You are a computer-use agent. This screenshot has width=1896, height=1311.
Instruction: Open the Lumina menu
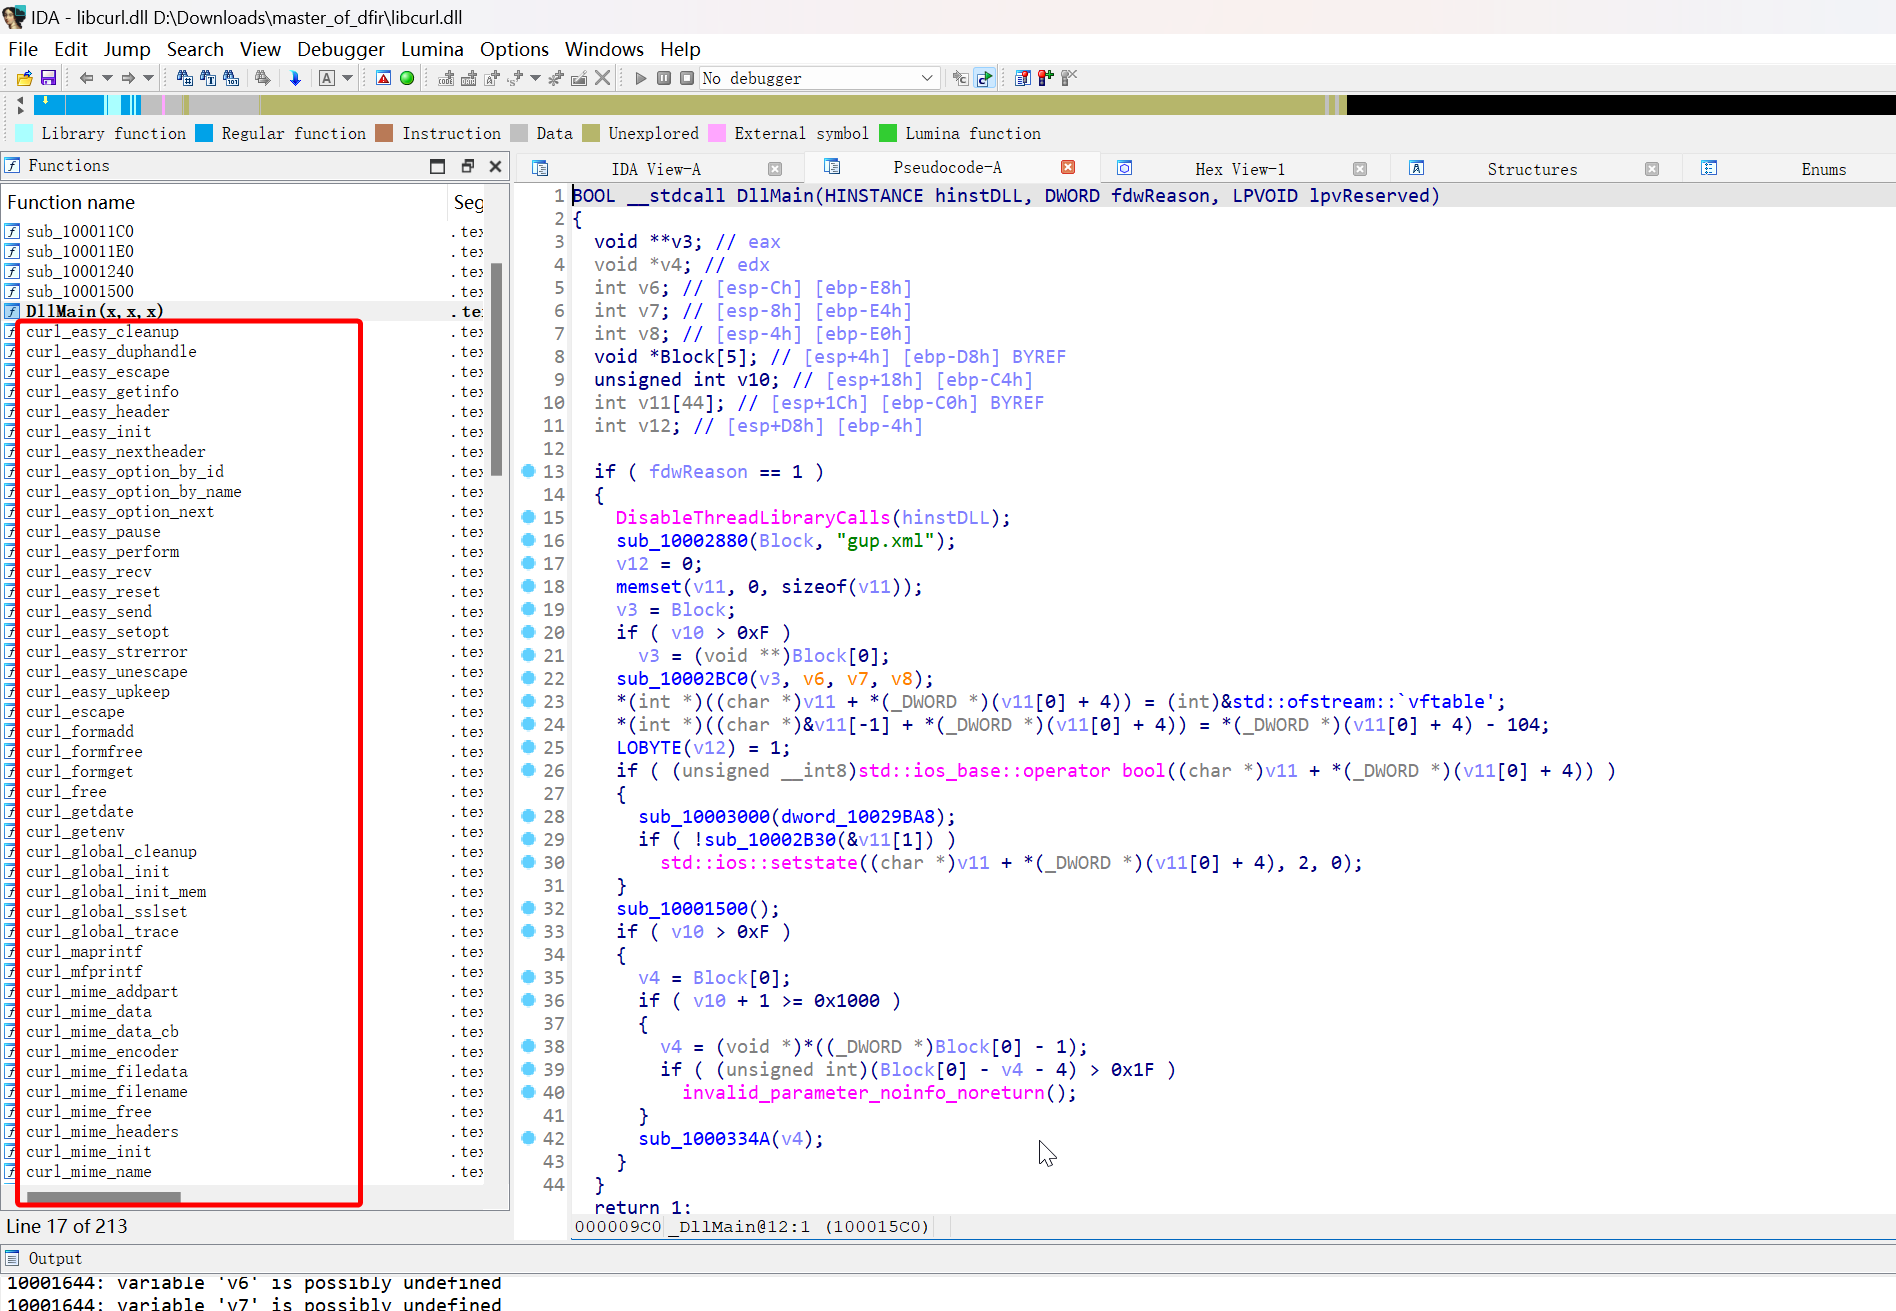click(432, 49)
